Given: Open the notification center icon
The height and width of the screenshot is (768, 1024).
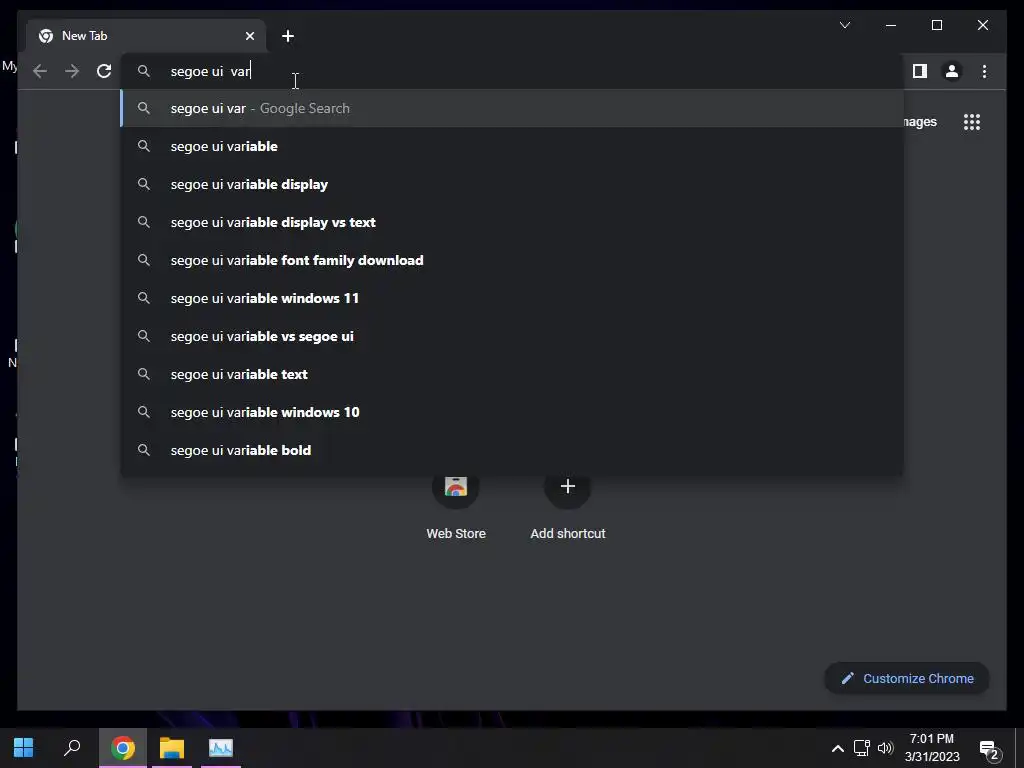Looking at the screenshot, I should pos(989,750).
